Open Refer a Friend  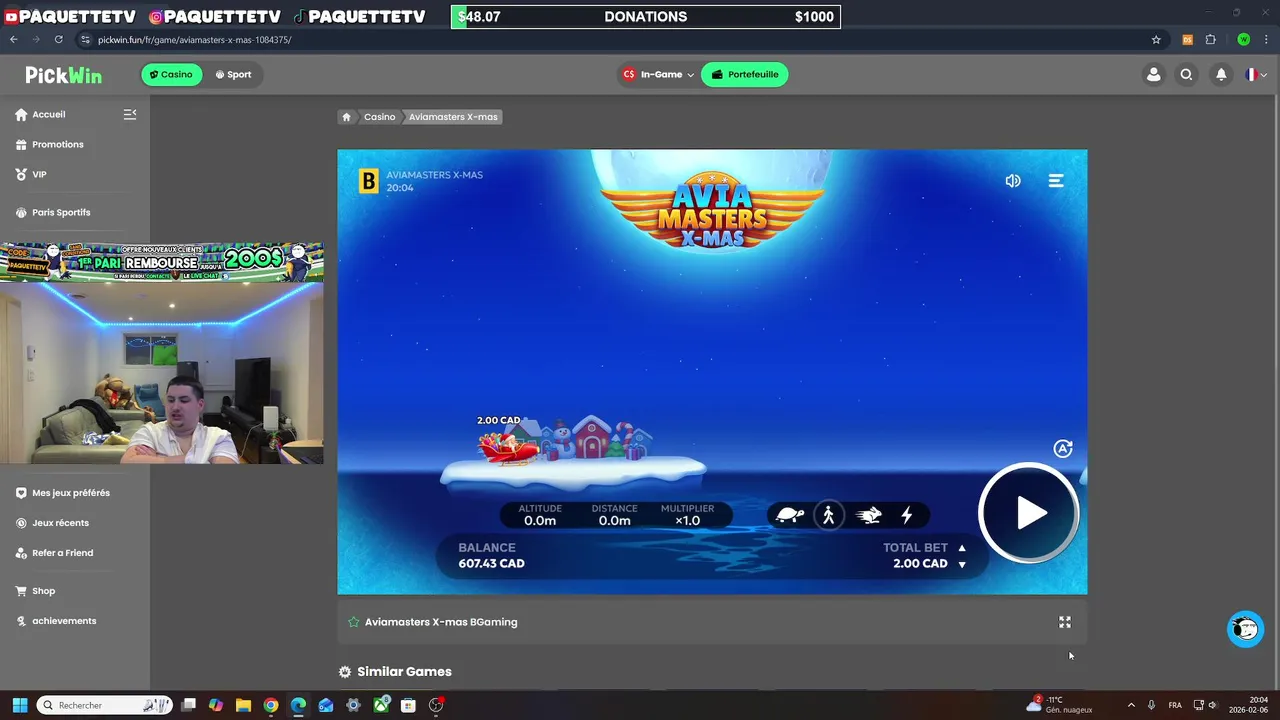click(54, 553)
